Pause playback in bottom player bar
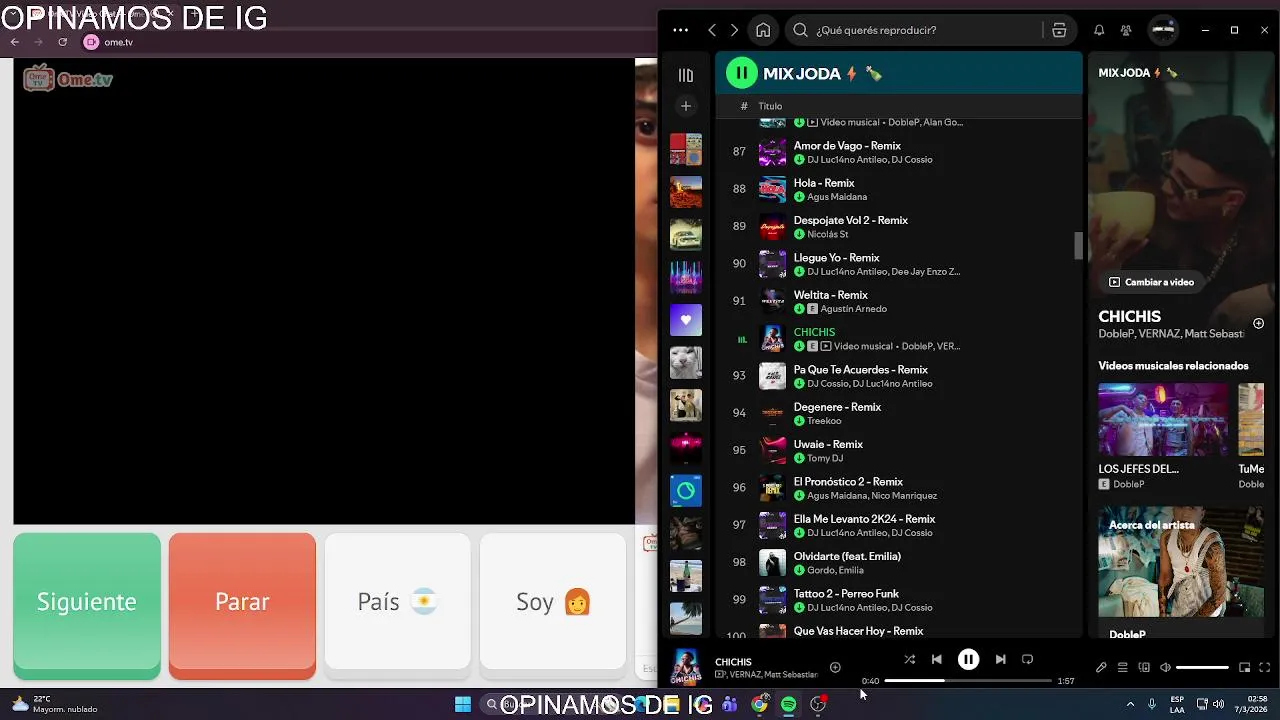The width and height of the screenshot is (1280, 720). (x=968, y=659)
